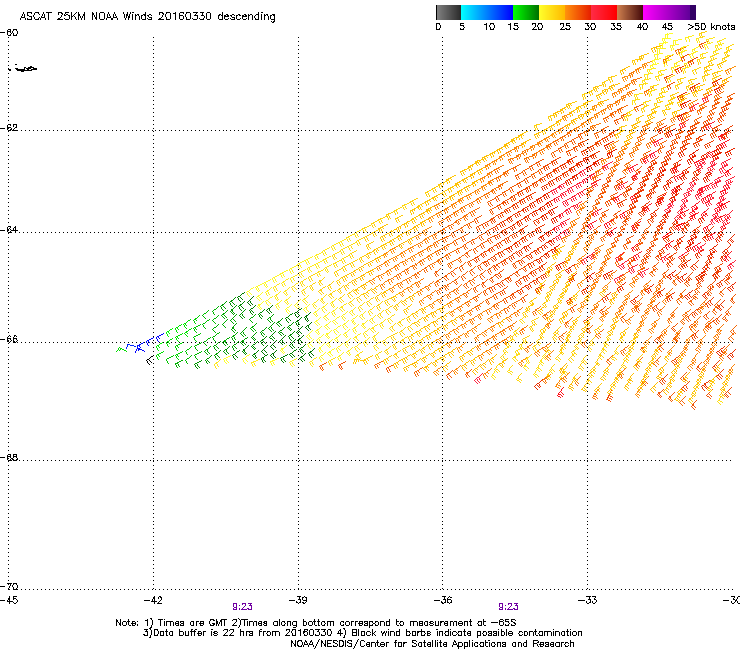Click the legend tick label '10'

(489, 27)
